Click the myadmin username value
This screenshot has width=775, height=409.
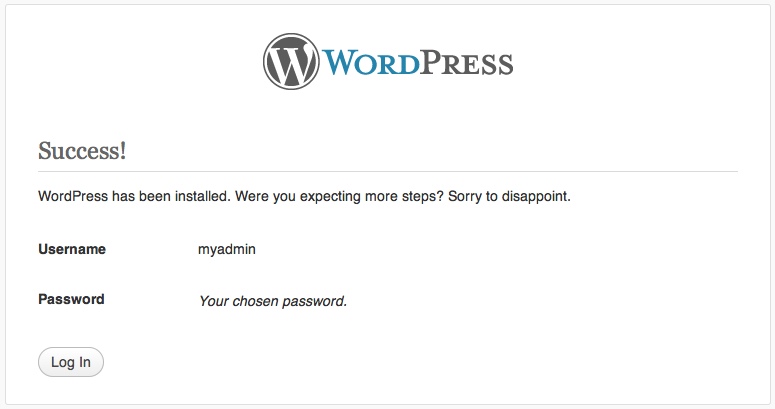(227, 249)
